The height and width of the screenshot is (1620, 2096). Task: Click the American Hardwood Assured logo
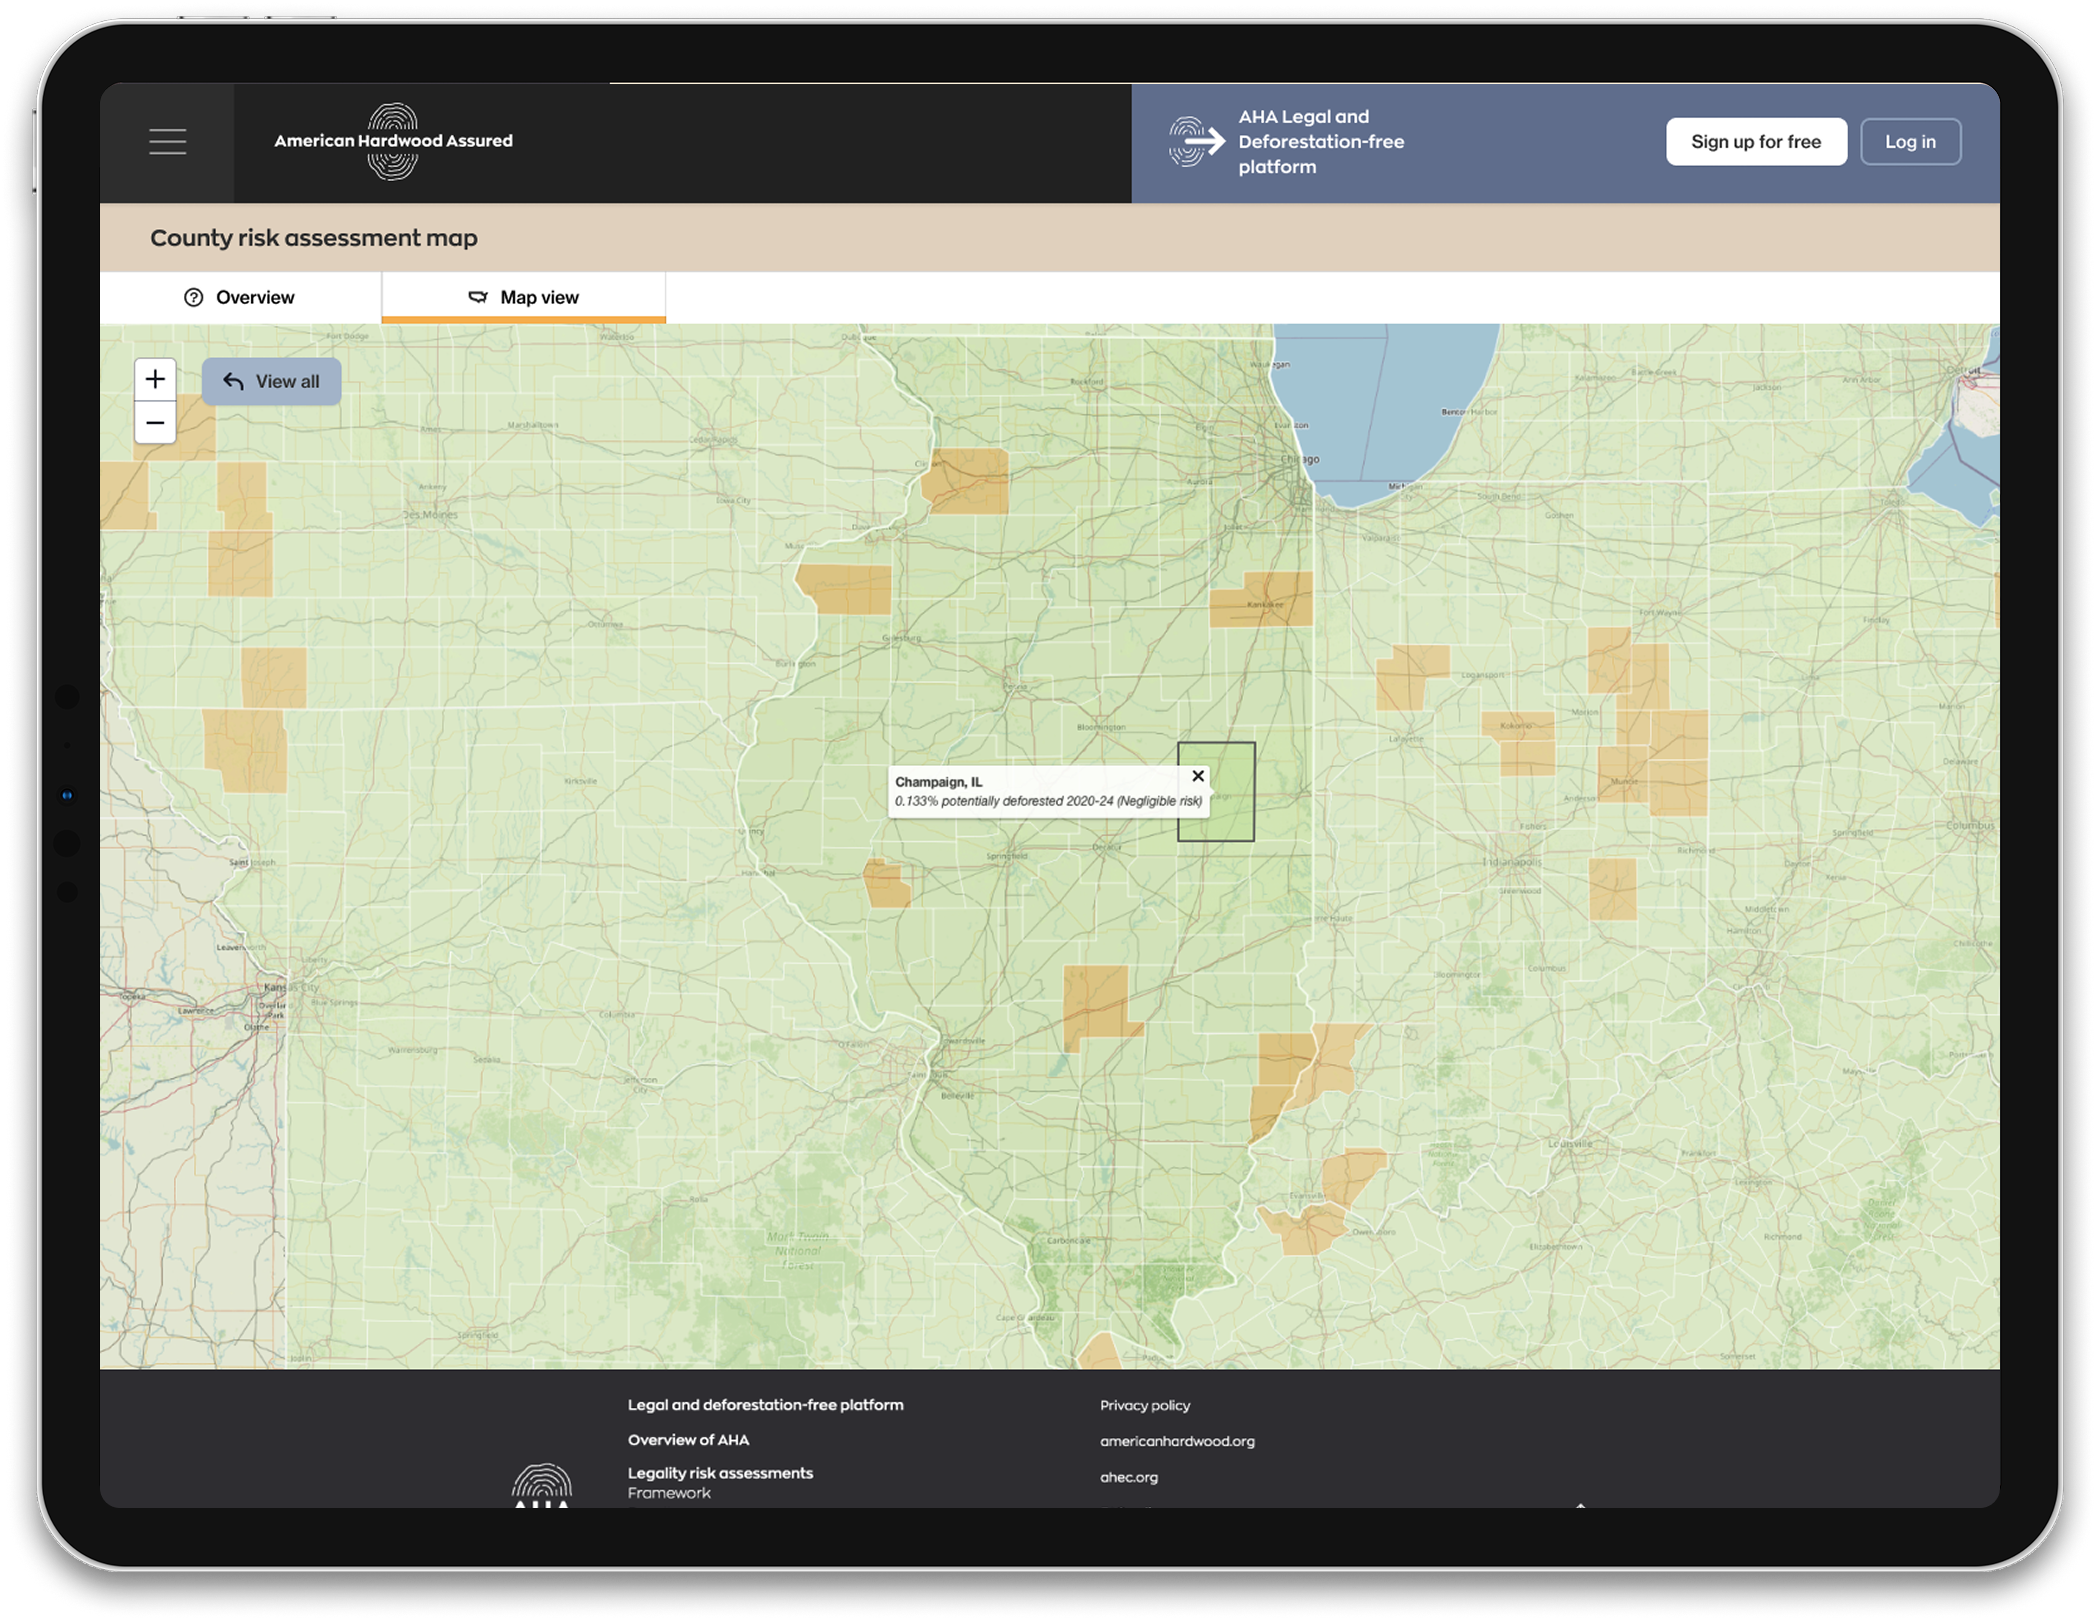tap(393, 141)
